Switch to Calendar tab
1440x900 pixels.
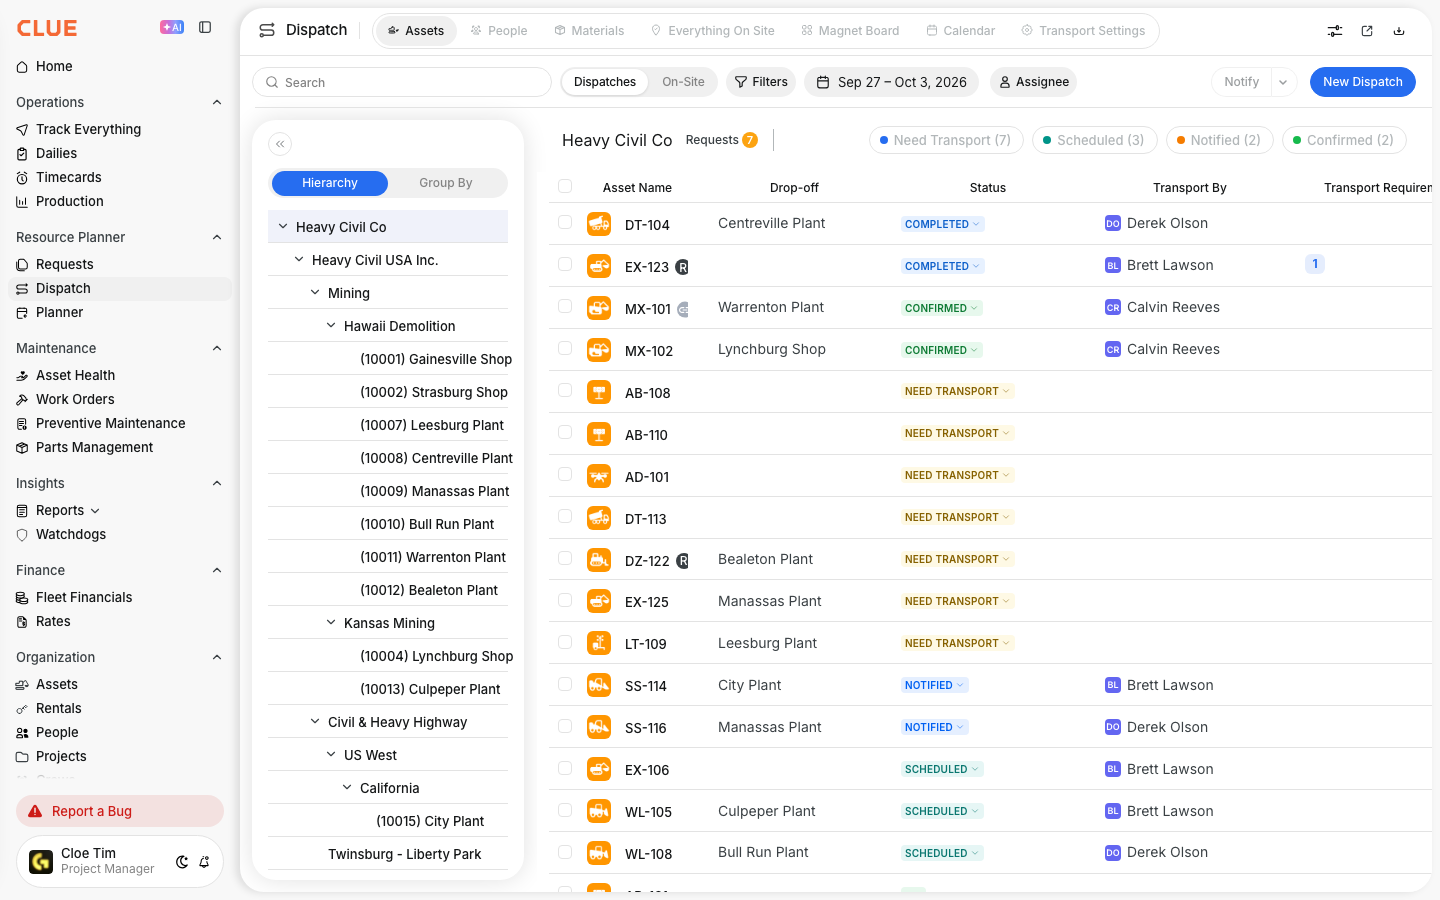(961, 31)
